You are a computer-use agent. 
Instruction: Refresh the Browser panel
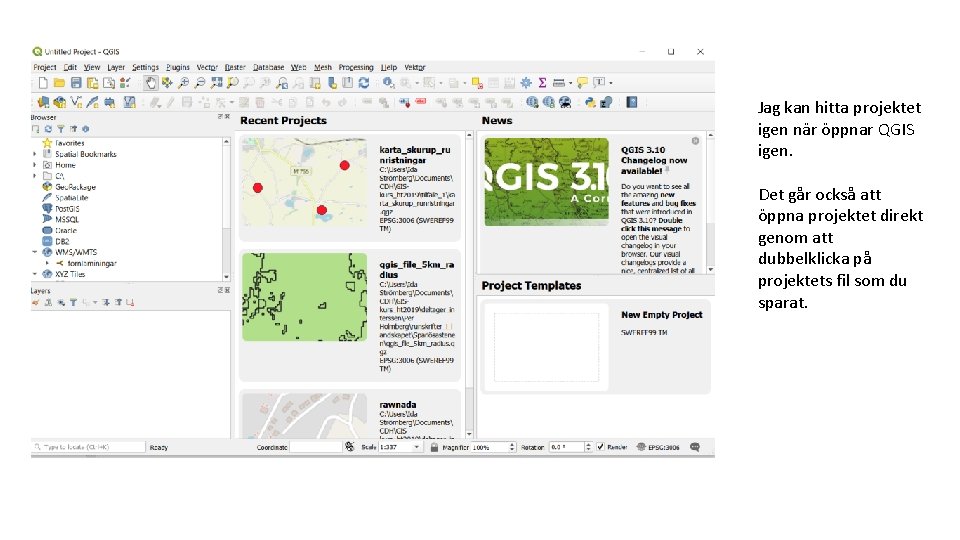tap(48, 129)
